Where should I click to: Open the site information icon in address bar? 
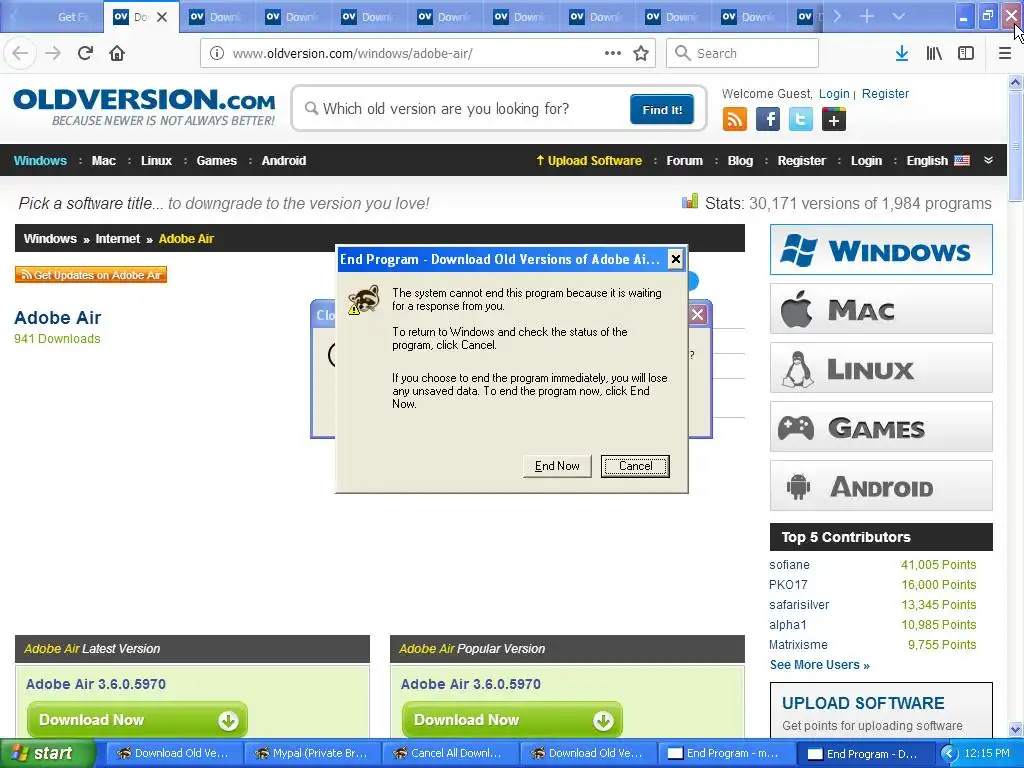(217, 54)
